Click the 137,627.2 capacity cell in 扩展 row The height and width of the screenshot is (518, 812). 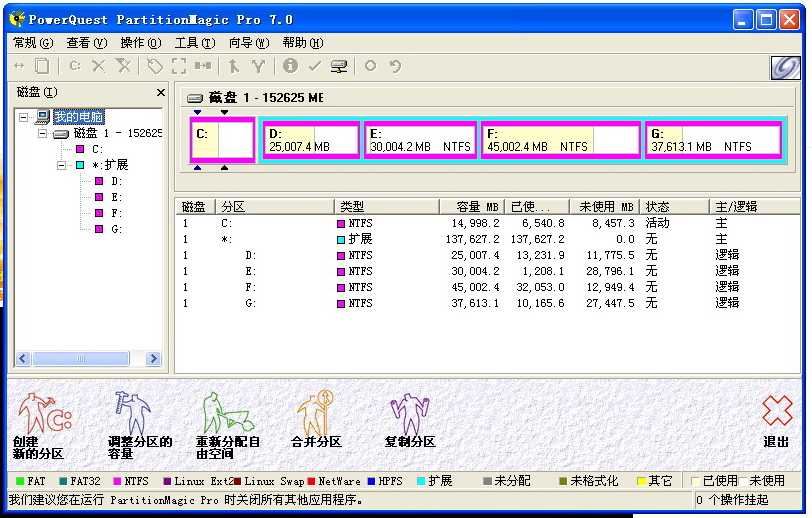tap(473, 239)
